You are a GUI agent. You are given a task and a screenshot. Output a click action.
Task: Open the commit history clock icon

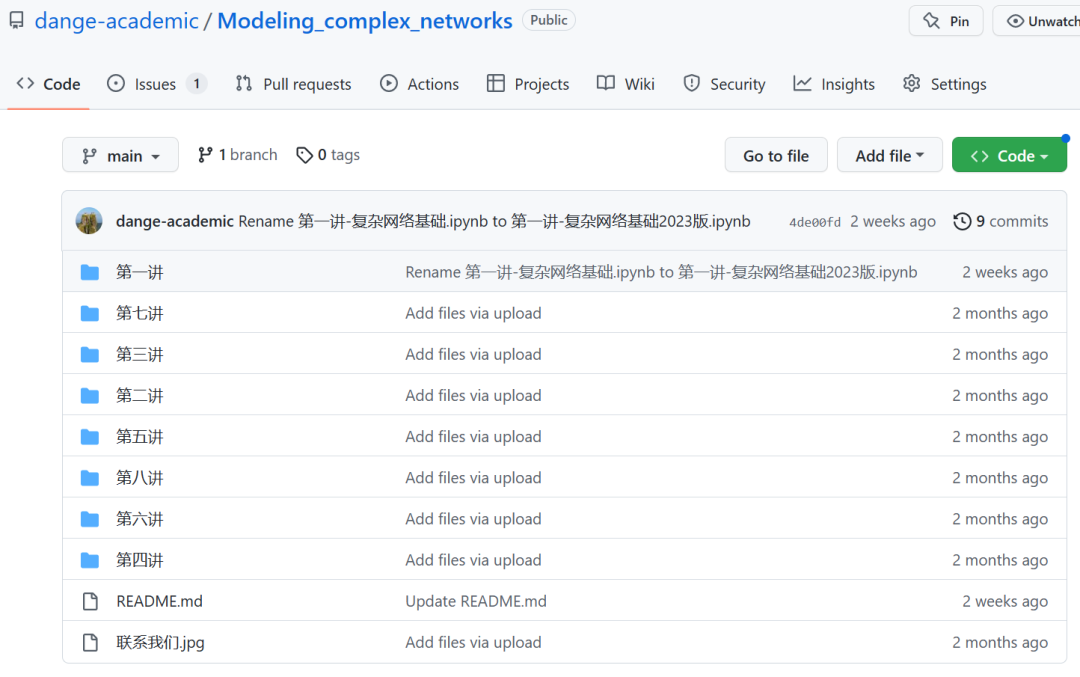coord(963,221)
